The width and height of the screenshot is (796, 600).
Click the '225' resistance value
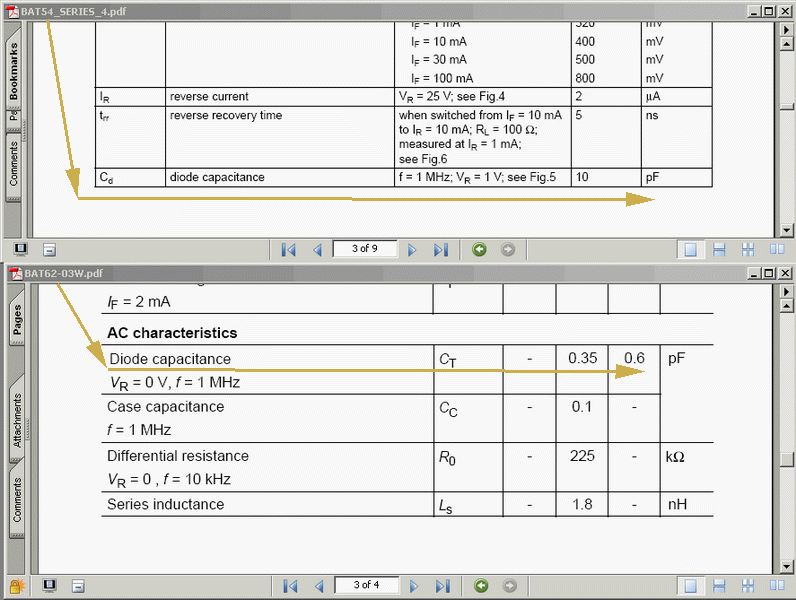(582, 456)
